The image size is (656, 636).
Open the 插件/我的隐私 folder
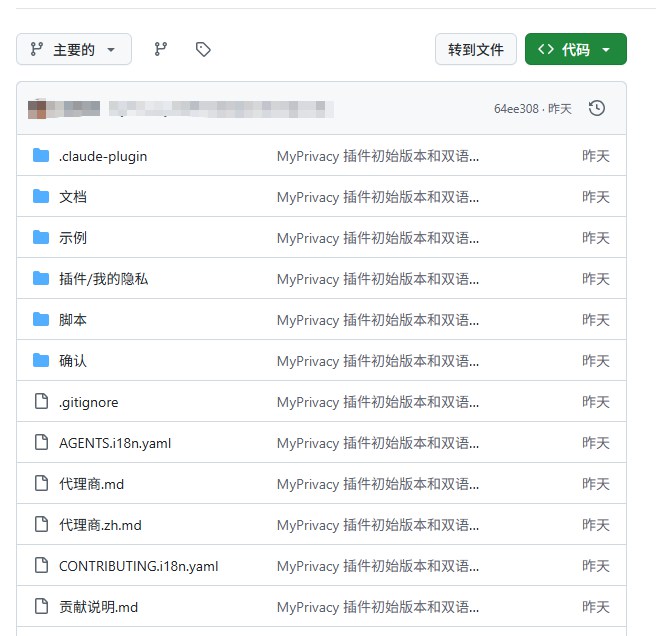(x=103, y=279)
